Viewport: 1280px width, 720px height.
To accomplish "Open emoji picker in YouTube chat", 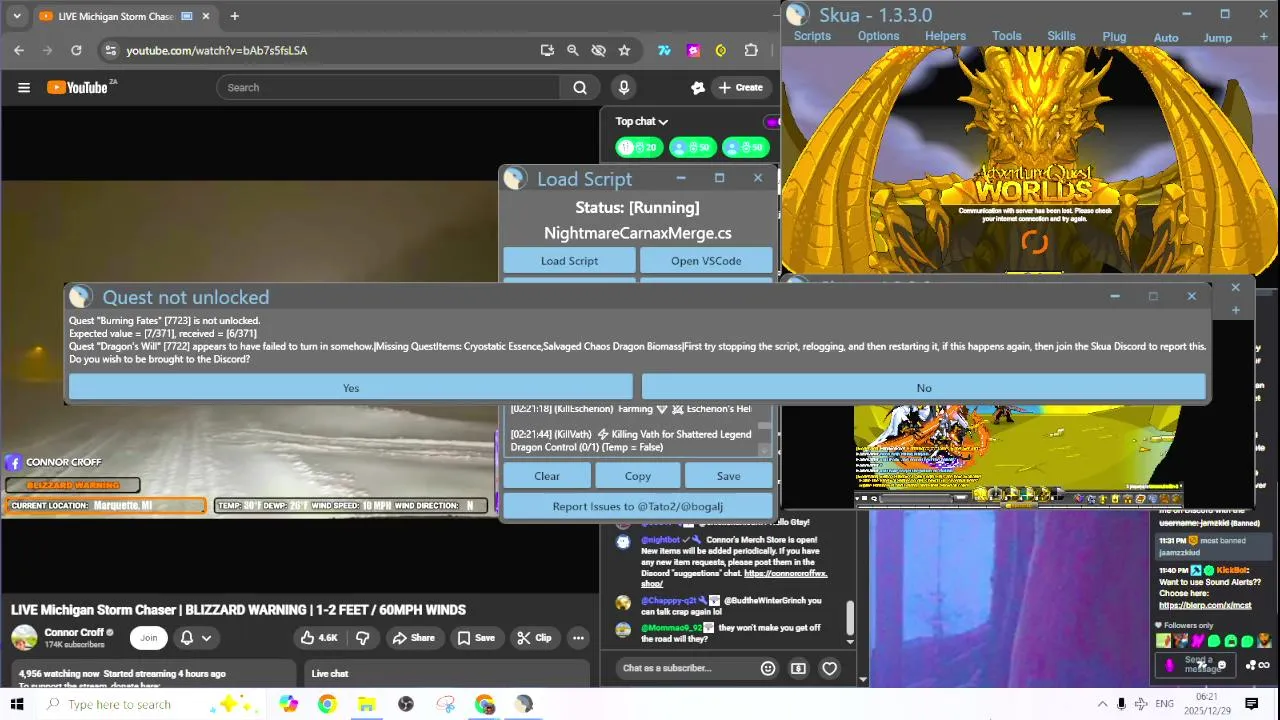I will tap(768, 668).
